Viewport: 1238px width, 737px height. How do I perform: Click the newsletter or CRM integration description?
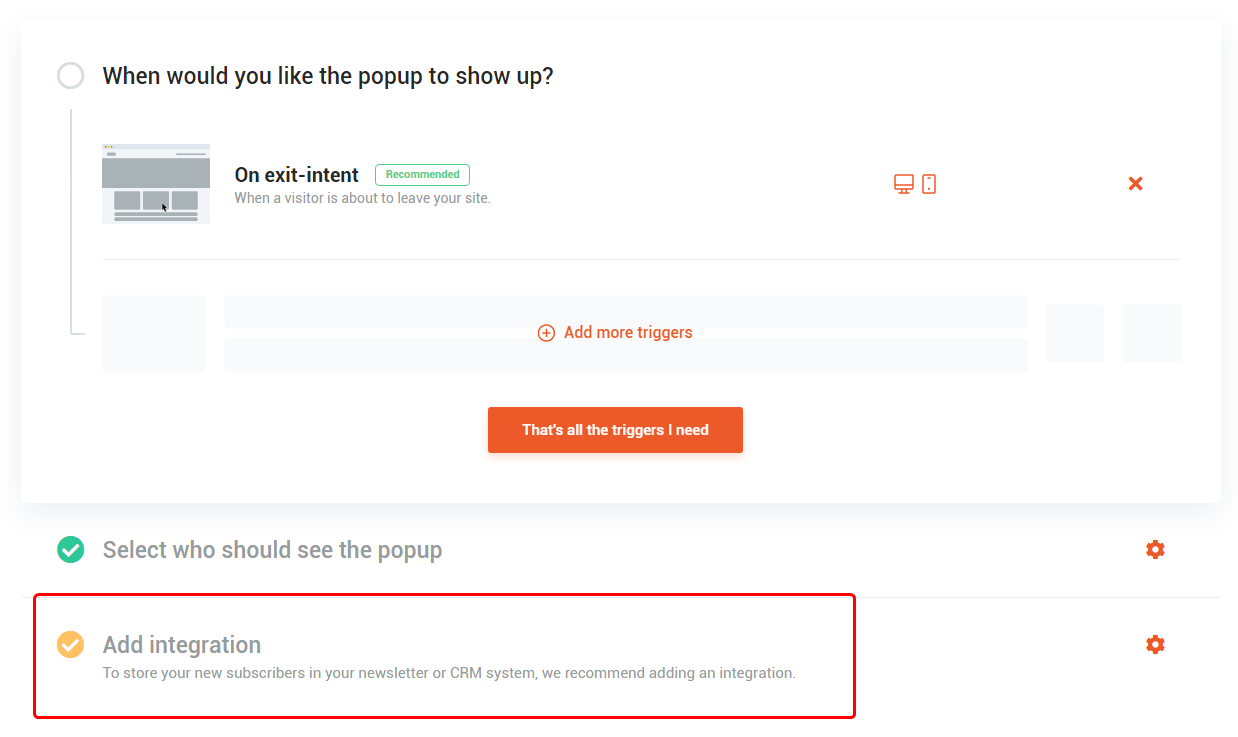(x=449, y=673)
